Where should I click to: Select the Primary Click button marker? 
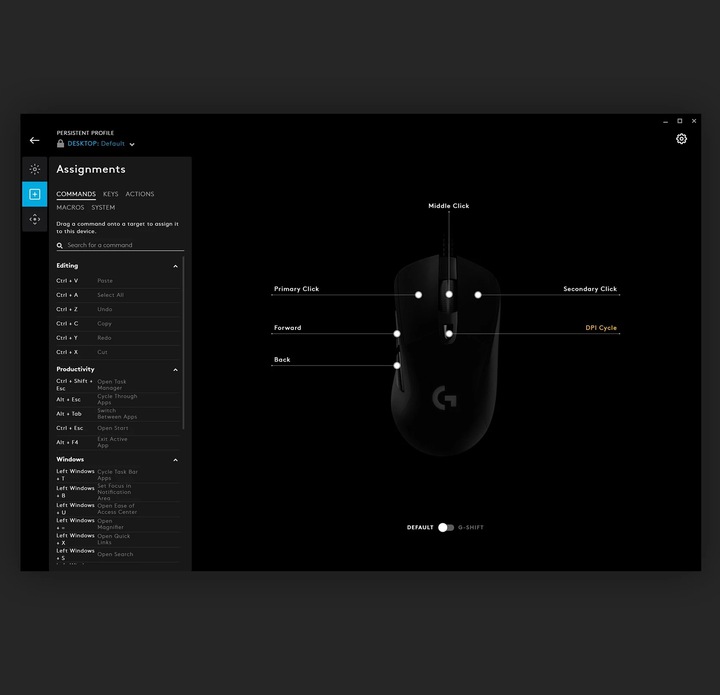click(x=418, y=295)
